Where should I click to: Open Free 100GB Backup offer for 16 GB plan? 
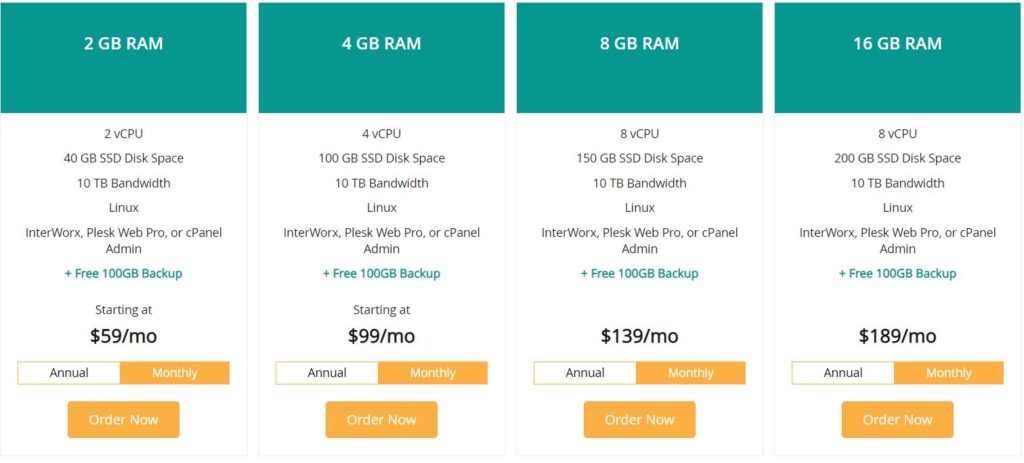point(897,274)
